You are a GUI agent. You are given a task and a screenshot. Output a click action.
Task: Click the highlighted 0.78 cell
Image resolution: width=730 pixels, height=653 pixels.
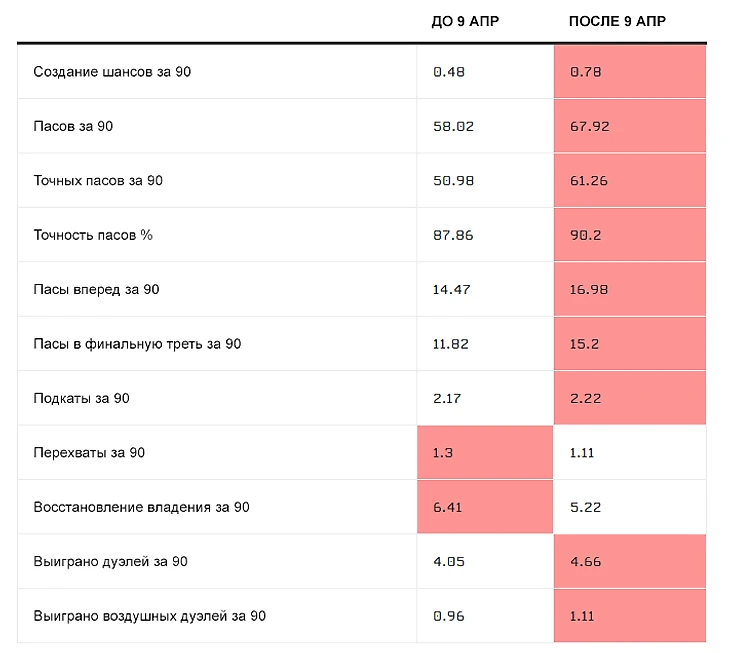tap(630, 72)
